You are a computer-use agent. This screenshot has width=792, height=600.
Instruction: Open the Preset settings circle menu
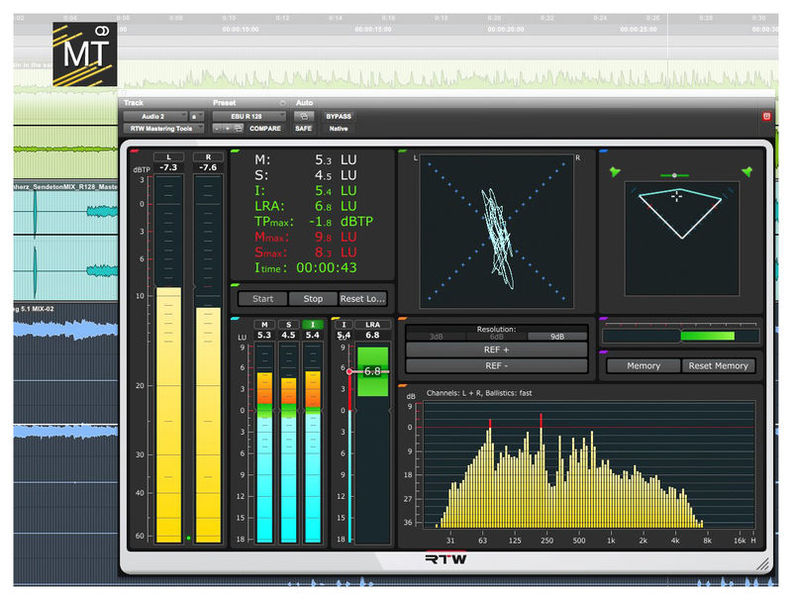(283, 103)
